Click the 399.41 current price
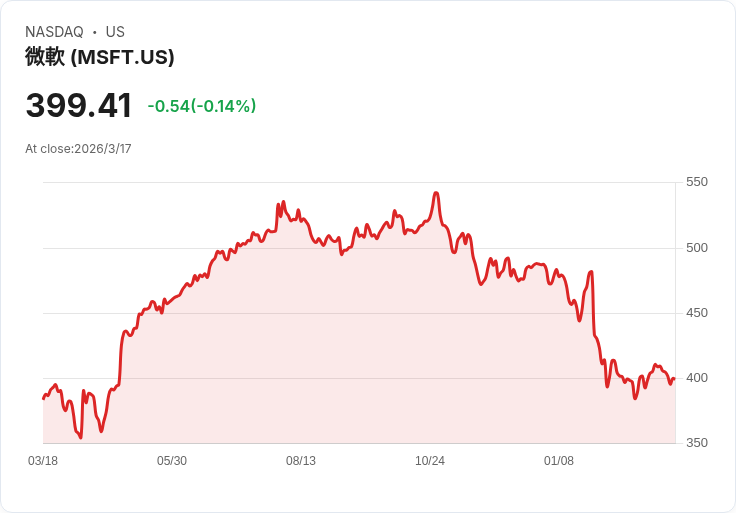 79,105
